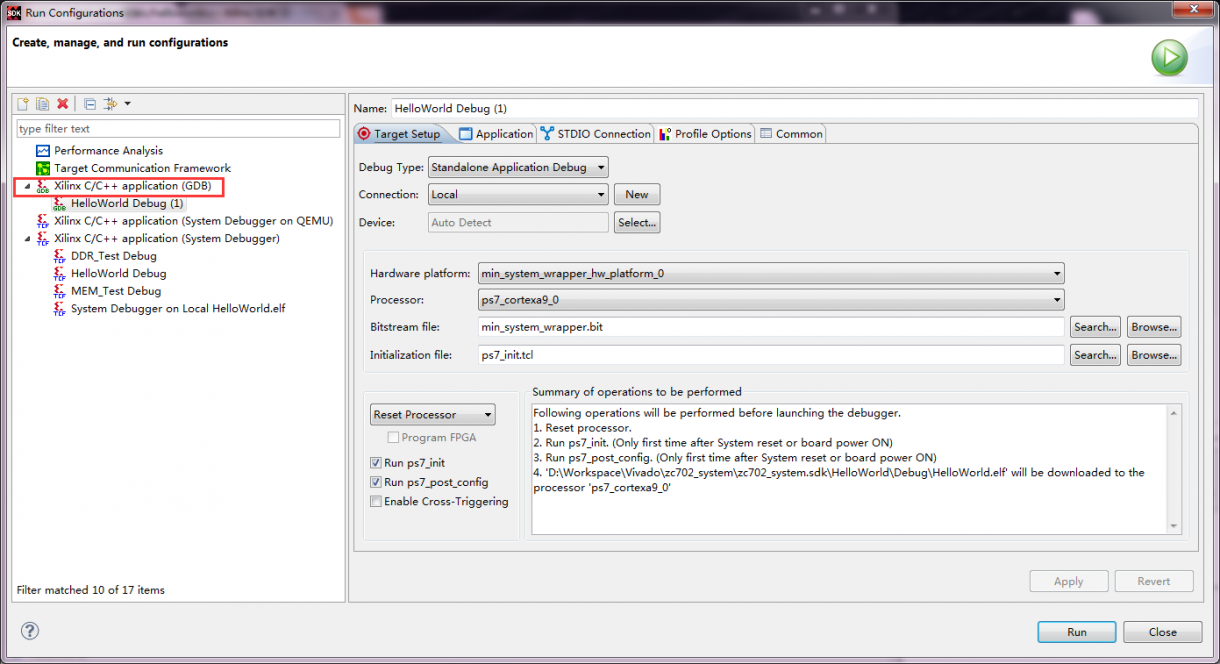Viewport: 1220px width, 664px height.
Task: Open help via question mark icon
Action: pyautogui.click(x=30, y=631)
